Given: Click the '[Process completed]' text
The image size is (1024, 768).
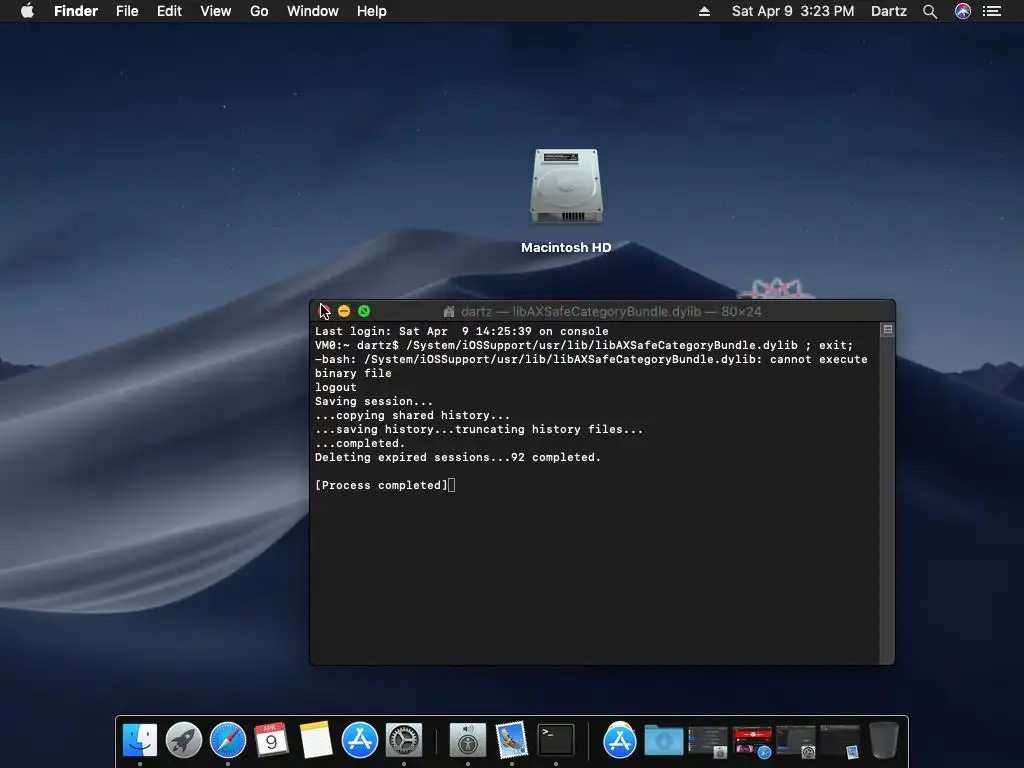Looking at the screenshot, I should click(381, 485).
